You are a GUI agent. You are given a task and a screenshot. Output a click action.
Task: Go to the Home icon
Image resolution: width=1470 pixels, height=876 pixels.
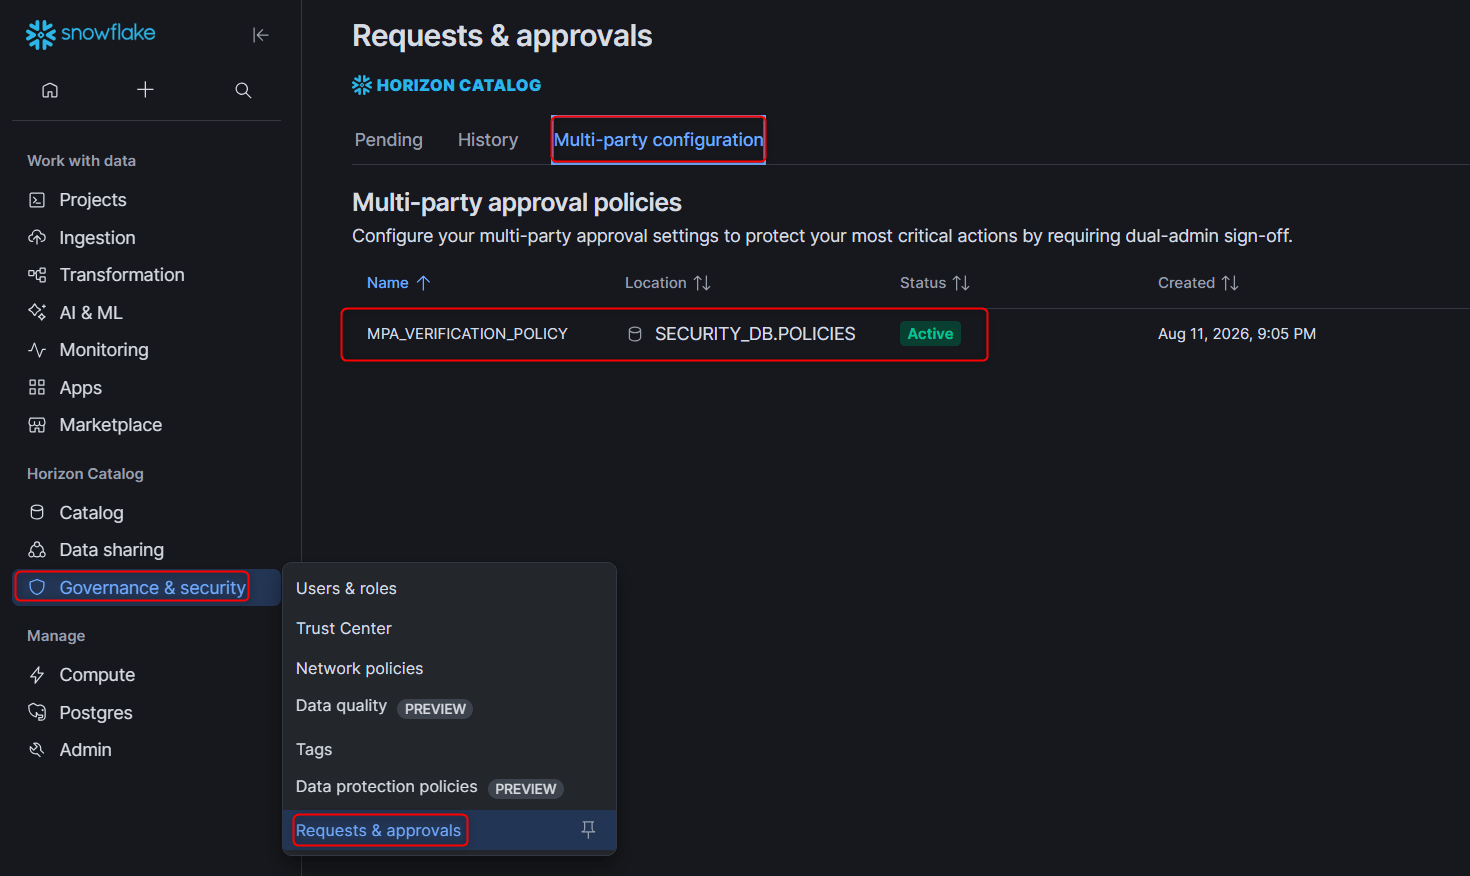click(x=50, y=90)
